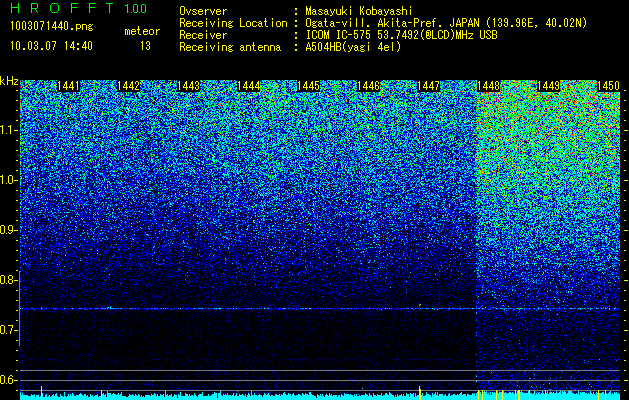Click the date stamp 10.03.07 14:40
The image size is (629, 400).
51,46
